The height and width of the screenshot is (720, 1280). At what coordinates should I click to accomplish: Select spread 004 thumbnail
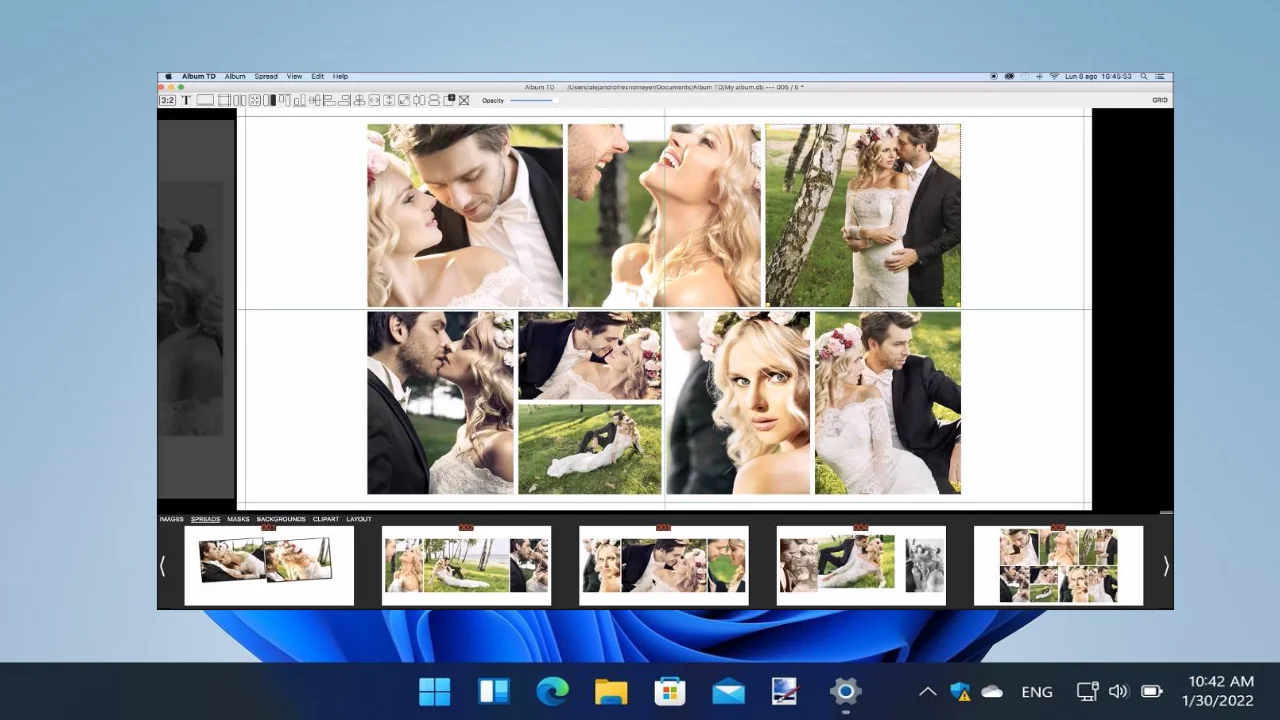click(861, 565)
